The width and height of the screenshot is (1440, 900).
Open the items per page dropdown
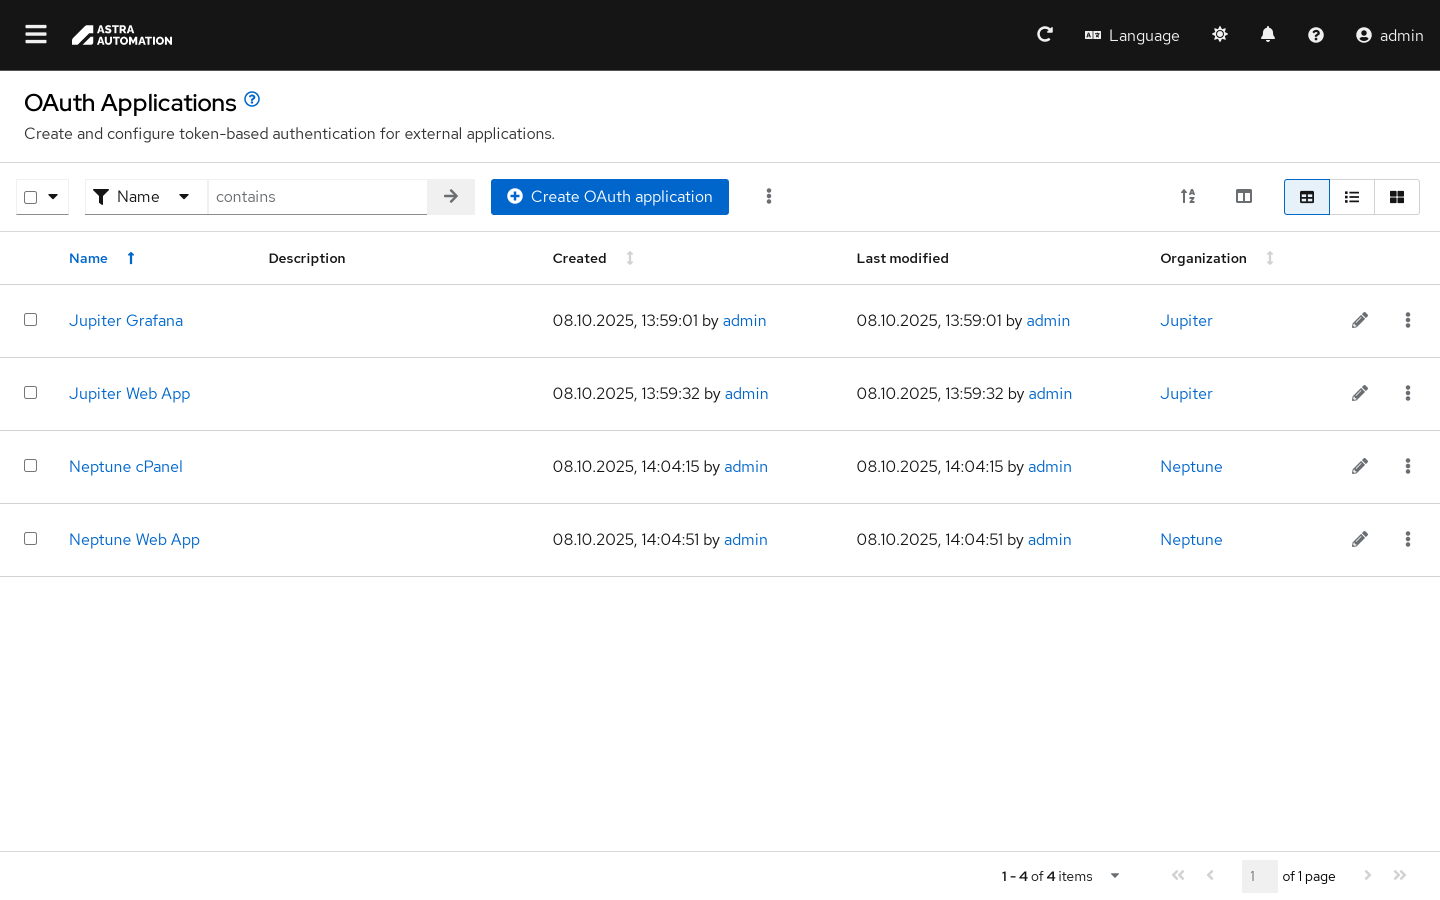click(1115, 876)
